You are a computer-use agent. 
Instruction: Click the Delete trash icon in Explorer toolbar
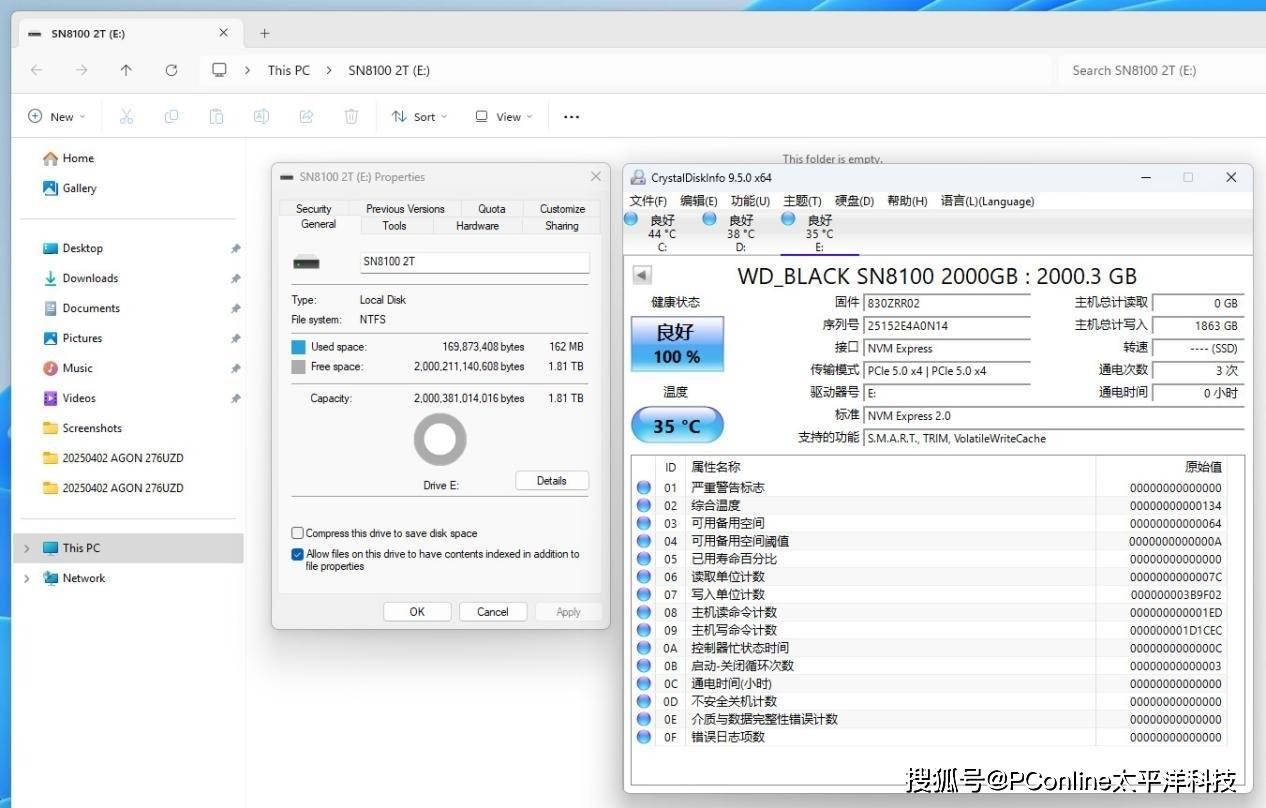click(351, 116)
